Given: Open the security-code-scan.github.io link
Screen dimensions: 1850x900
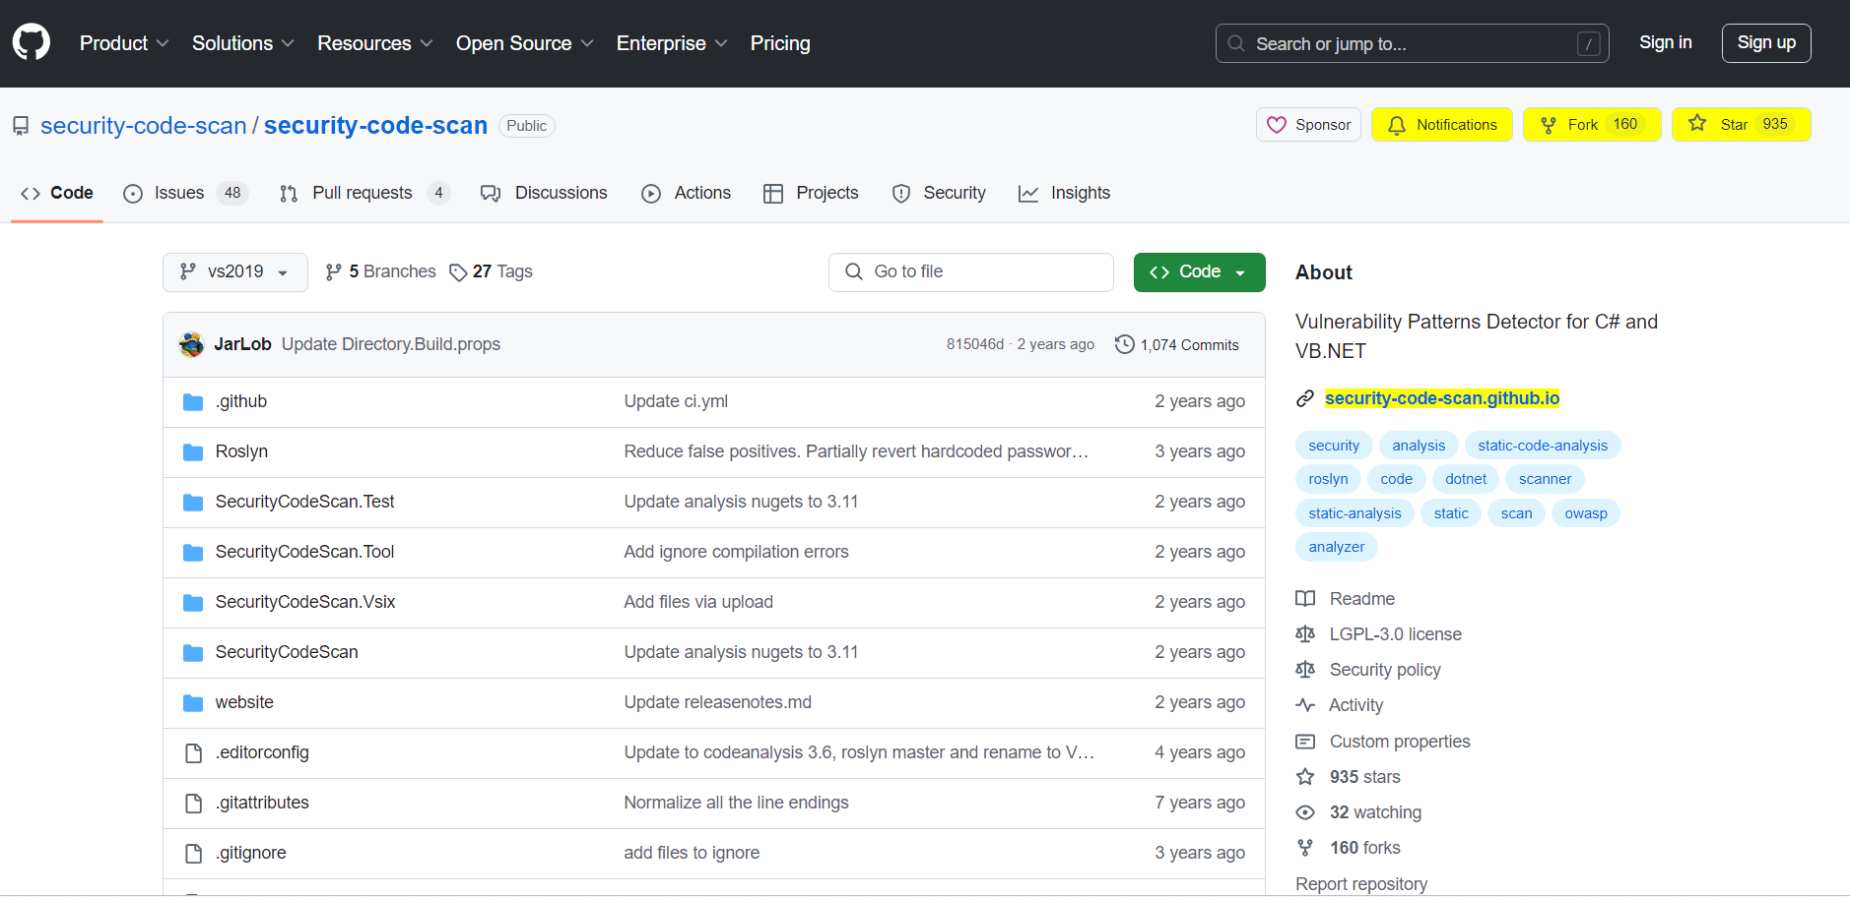Looking at the screenshot, I should point(1441,398).
